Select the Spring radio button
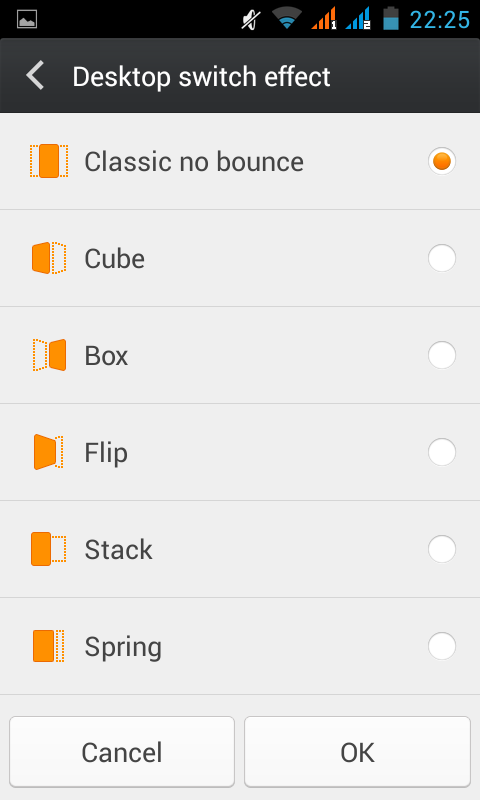This screenshot has height=800, width=480. 442,646
